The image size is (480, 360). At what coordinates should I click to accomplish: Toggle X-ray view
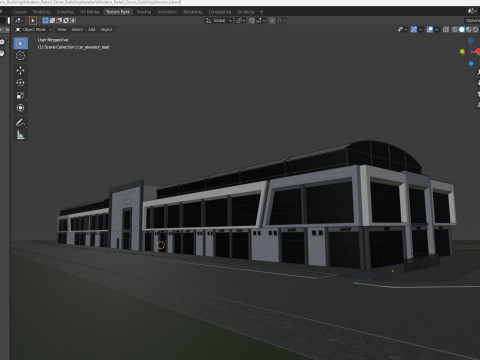[446, 30]
